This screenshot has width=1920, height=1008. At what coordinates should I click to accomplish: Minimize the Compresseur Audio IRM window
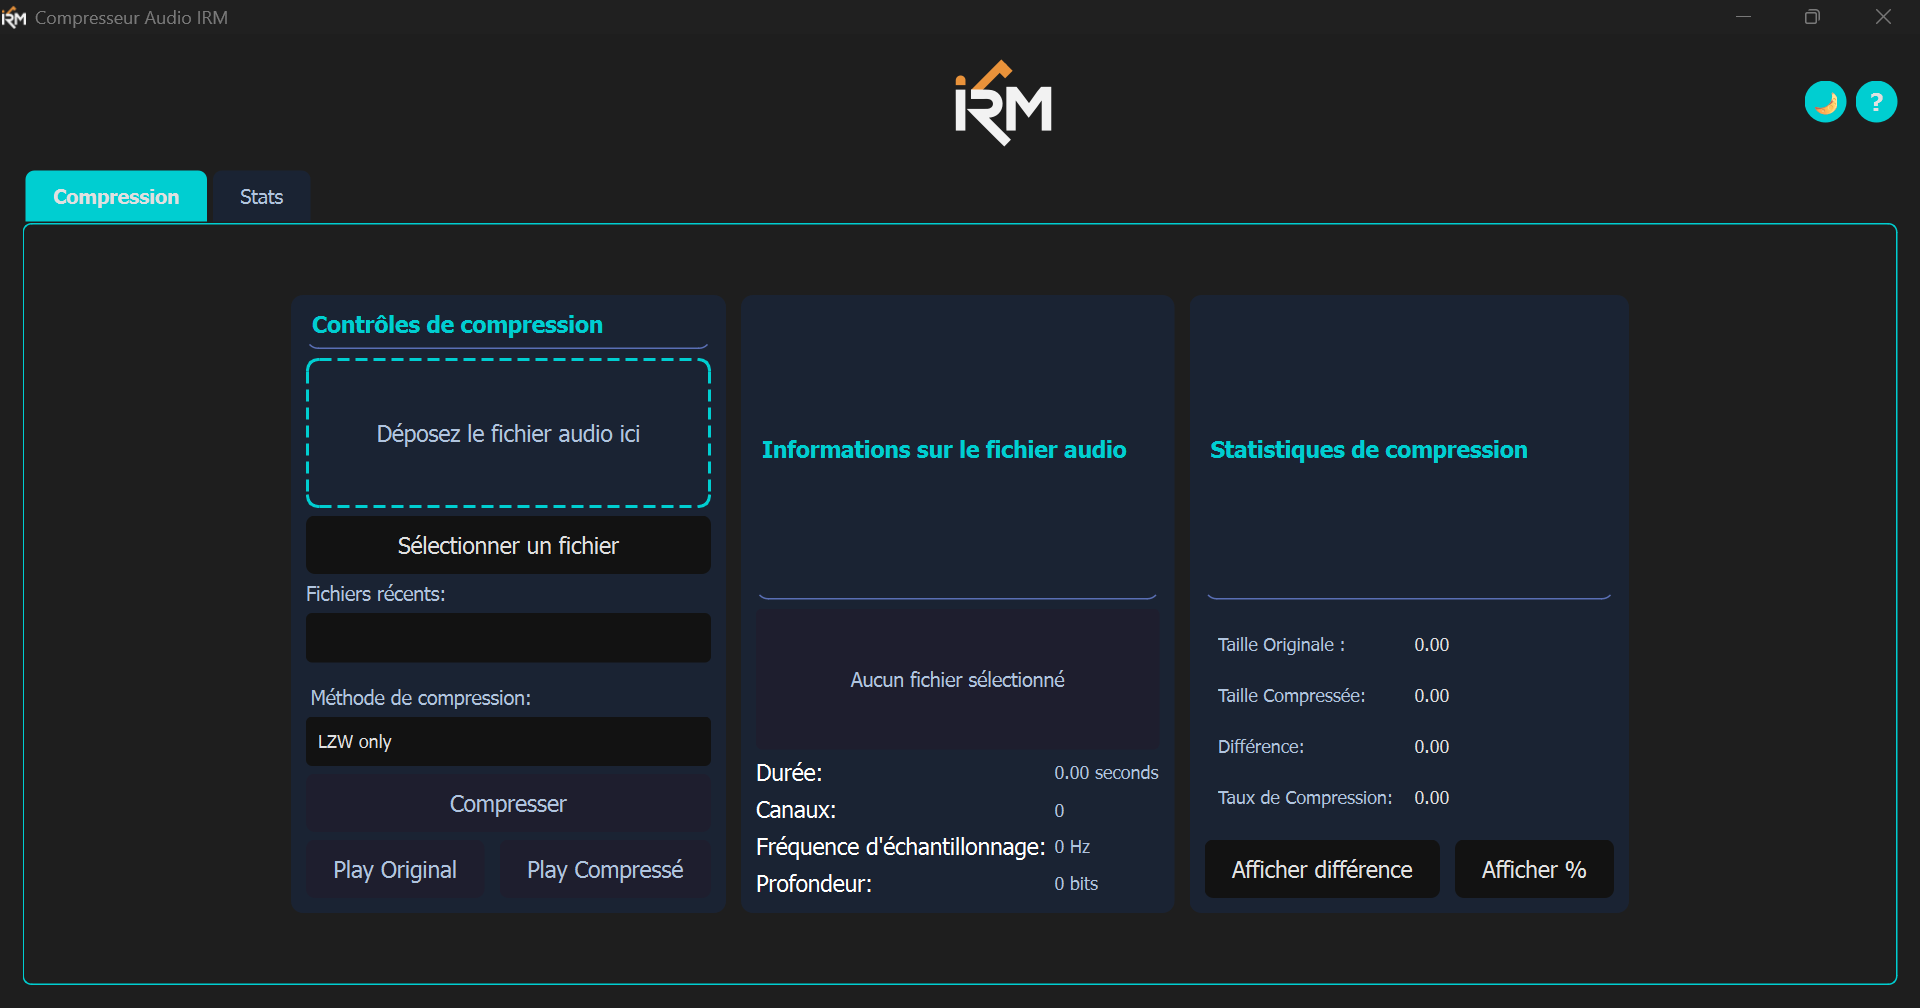[x=1743, y=17]
